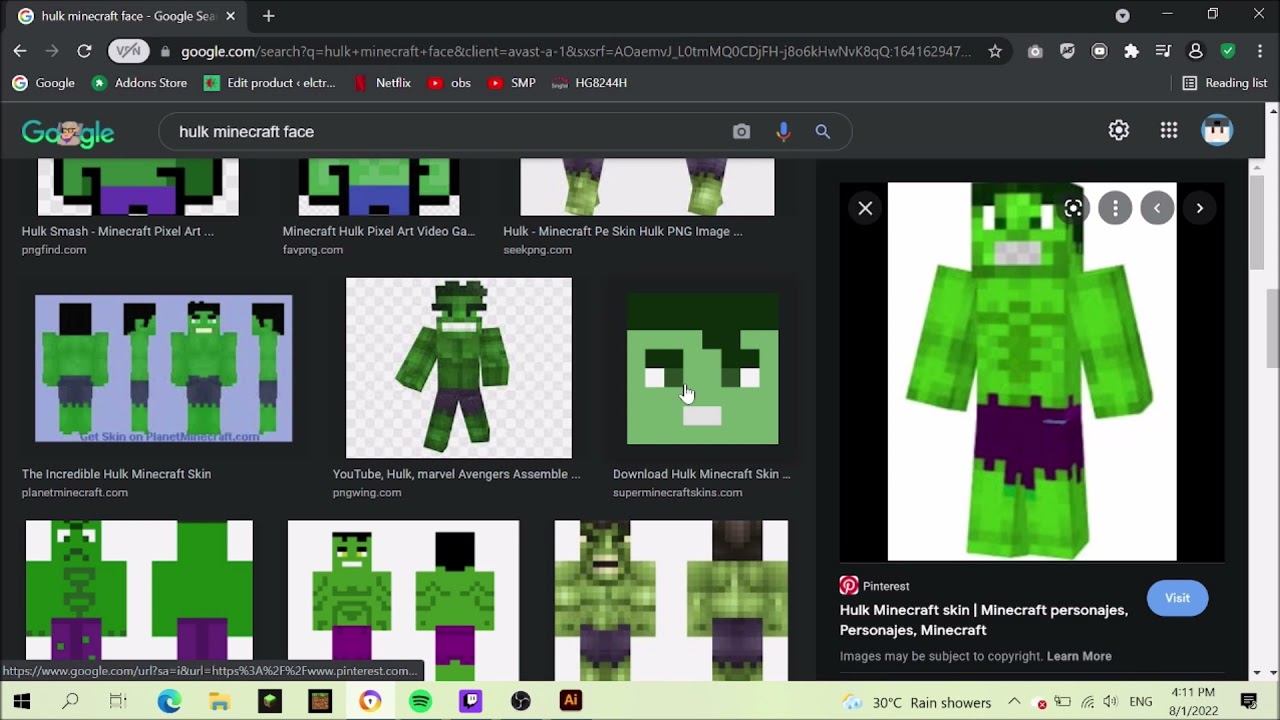Screen dimensions: 1280x720
Task: Open weather 30°C Rain showers widget
Action: [917, 702]
